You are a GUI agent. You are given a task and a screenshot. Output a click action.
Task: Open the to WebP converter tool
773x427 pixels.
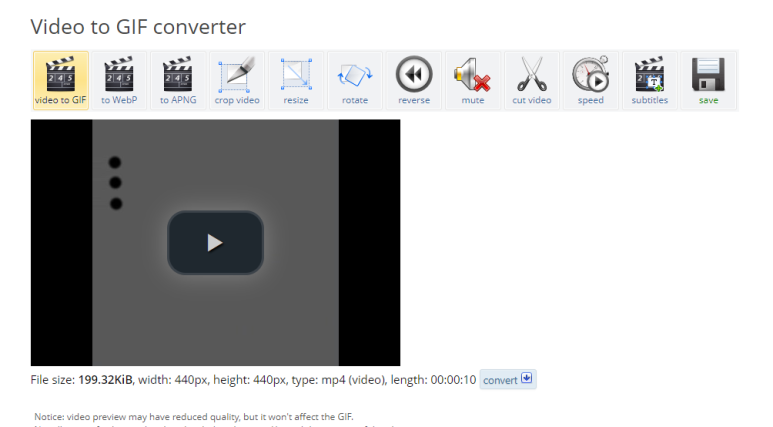pos(119,80)
